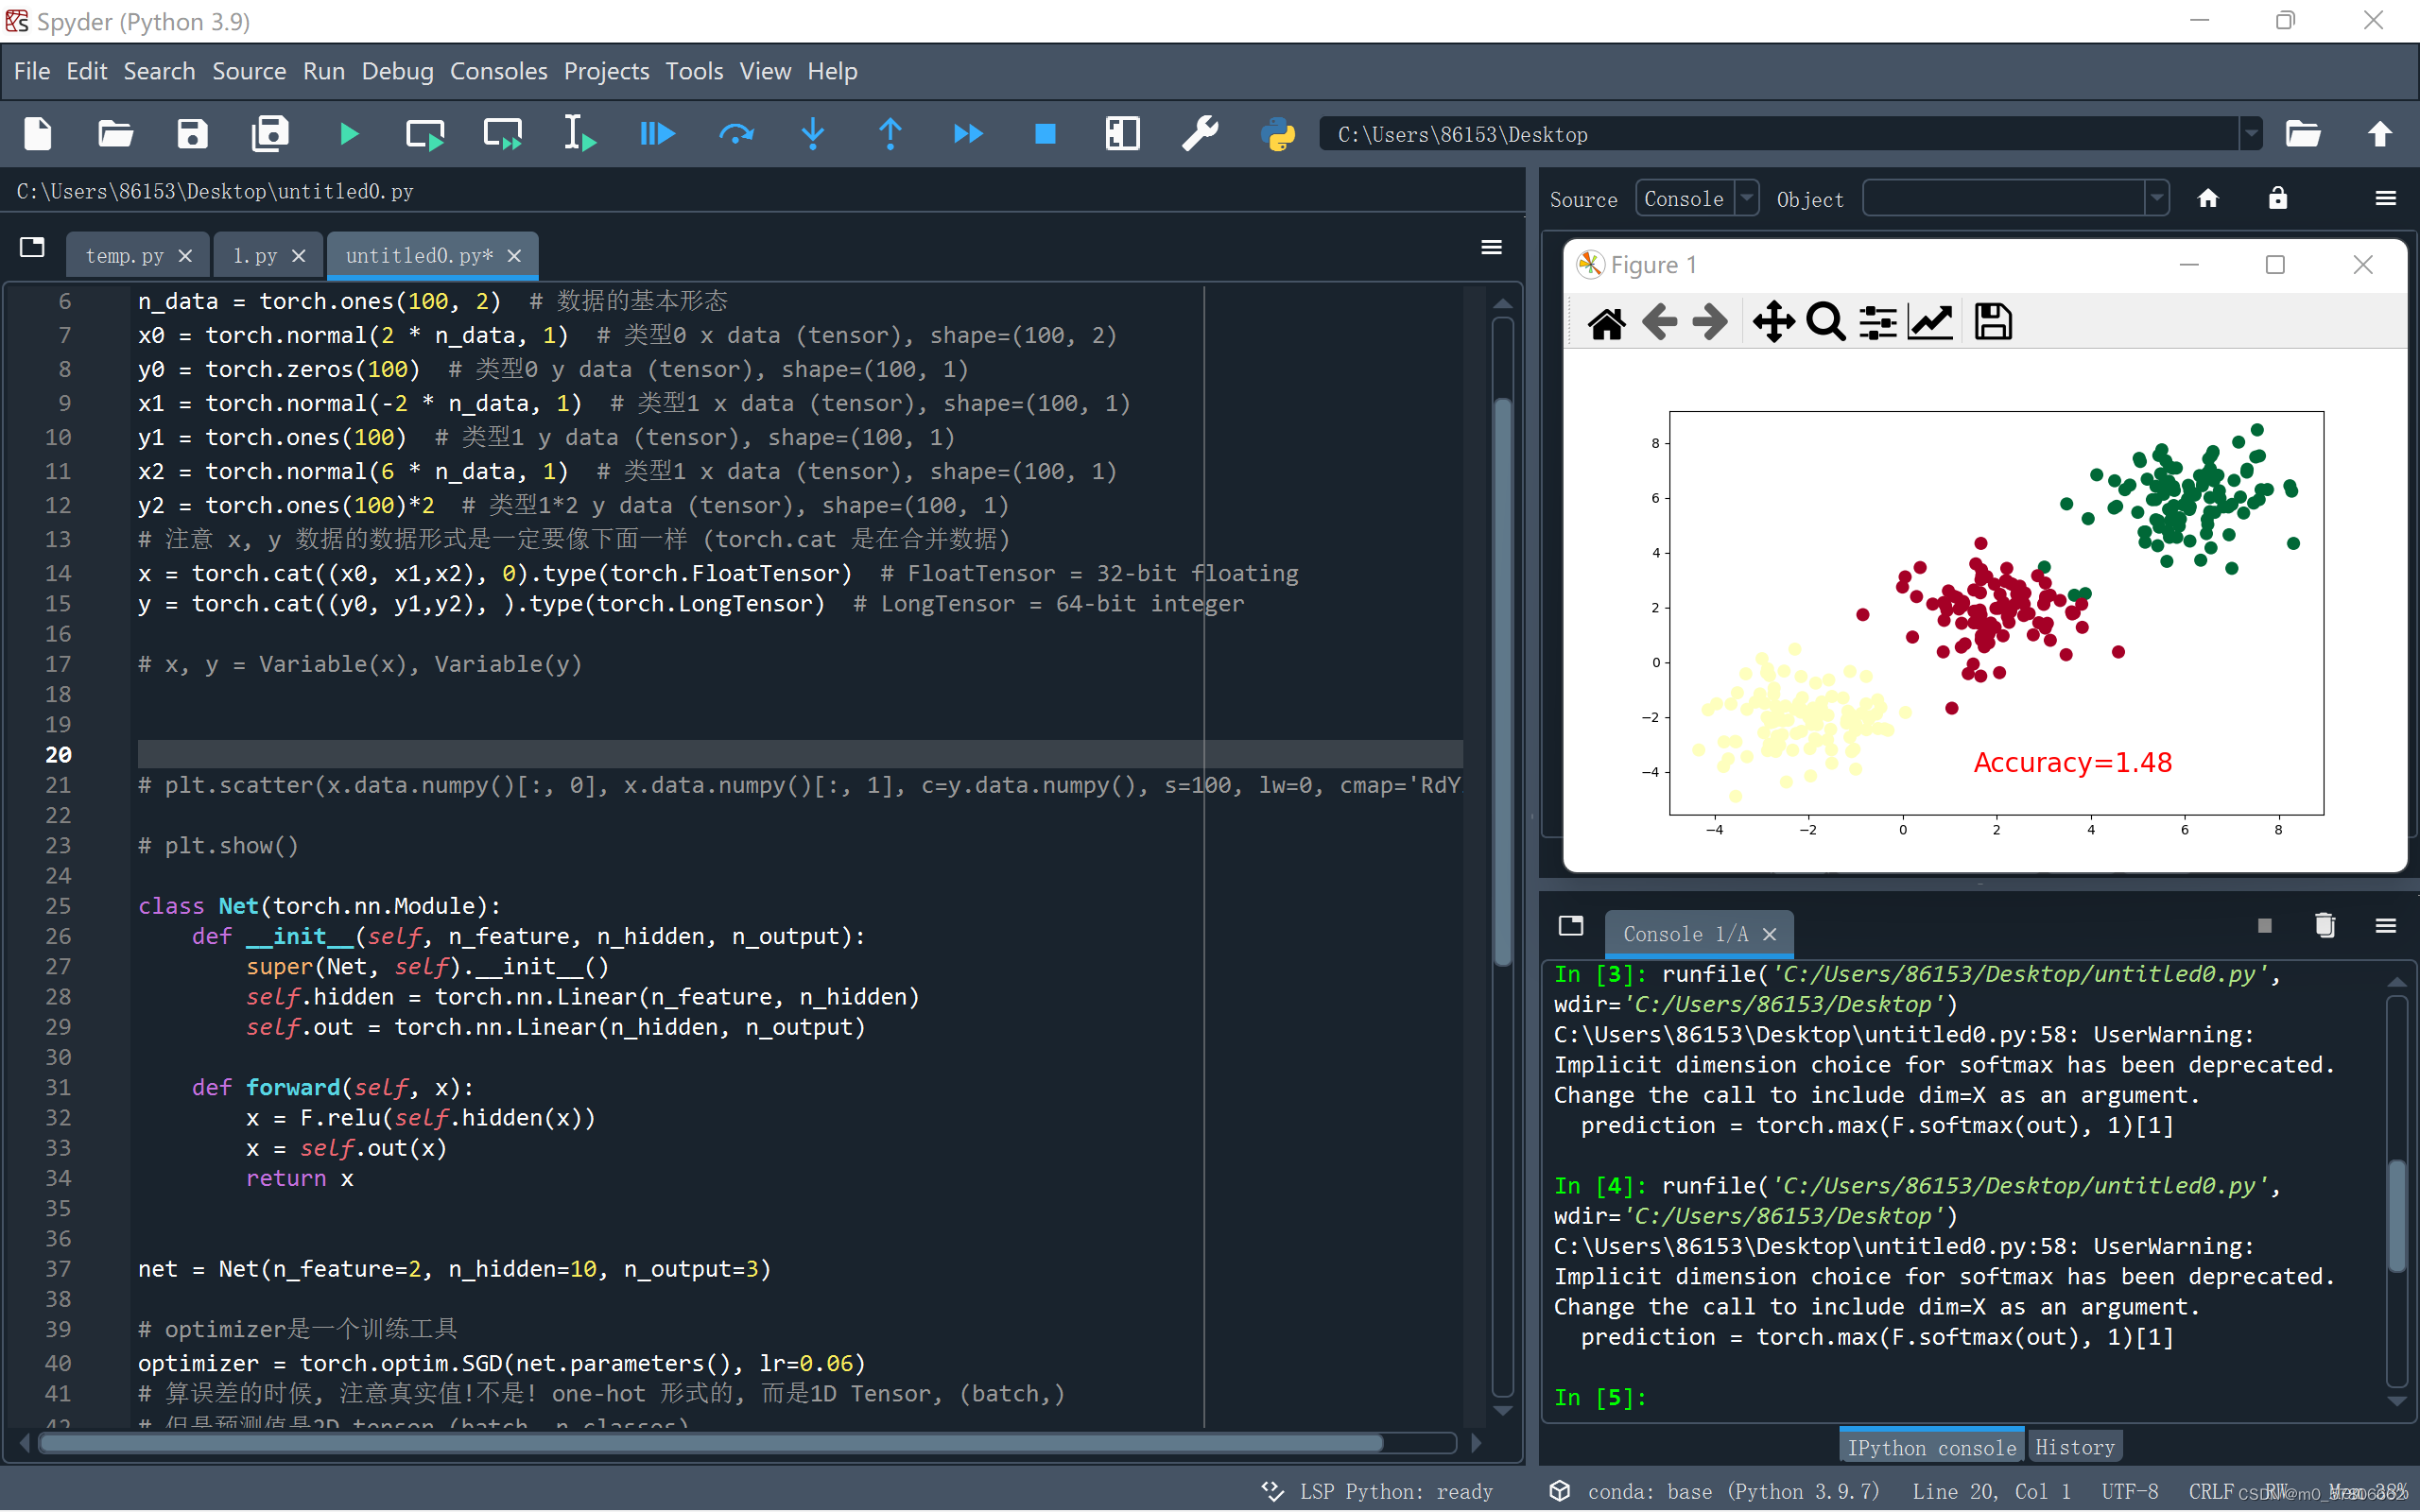Select the Pan/move tool in Figure 1
Image resolution: width=2420 pixels, height=1512 pixels.
[x=1773, y=322]
